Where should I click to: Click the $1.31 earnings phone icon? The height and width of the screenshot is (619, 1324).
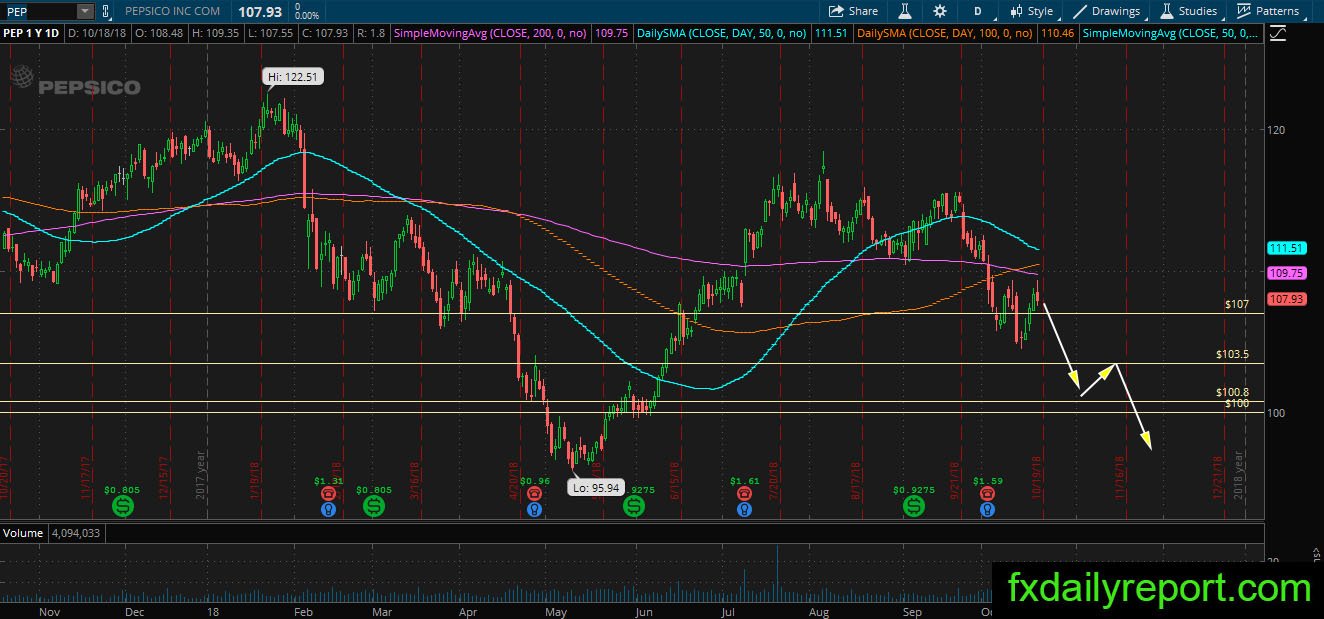pos(328,493)
